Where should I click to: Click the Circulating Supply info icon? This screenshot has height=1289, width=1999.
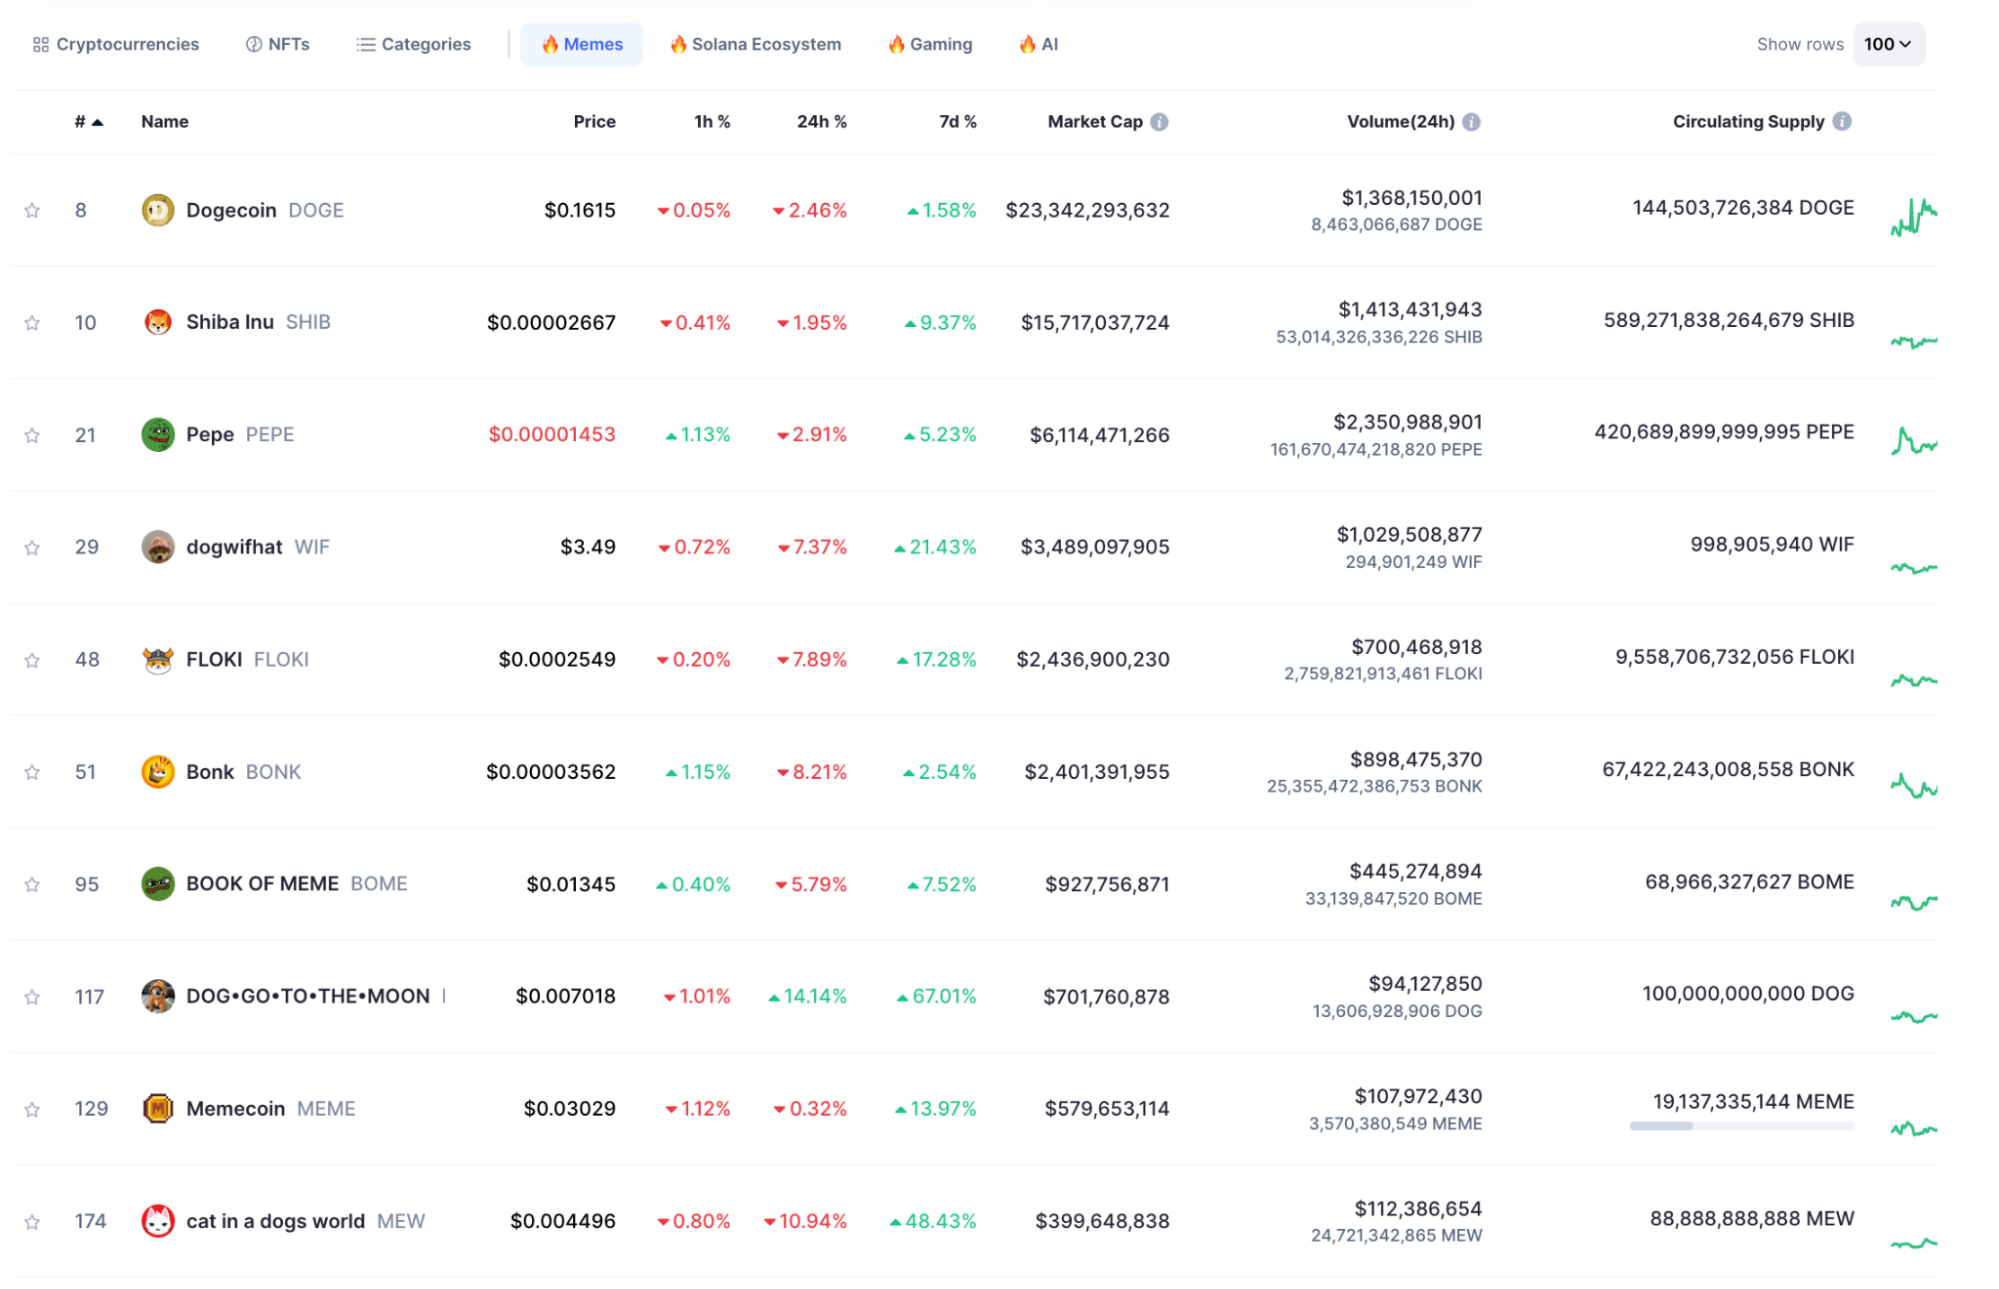(1842, 121)
